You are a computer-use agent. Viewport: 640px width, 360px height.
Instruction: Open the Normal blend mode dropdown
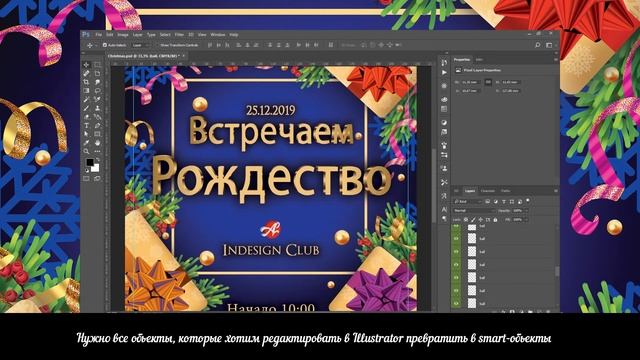(474, 211)
